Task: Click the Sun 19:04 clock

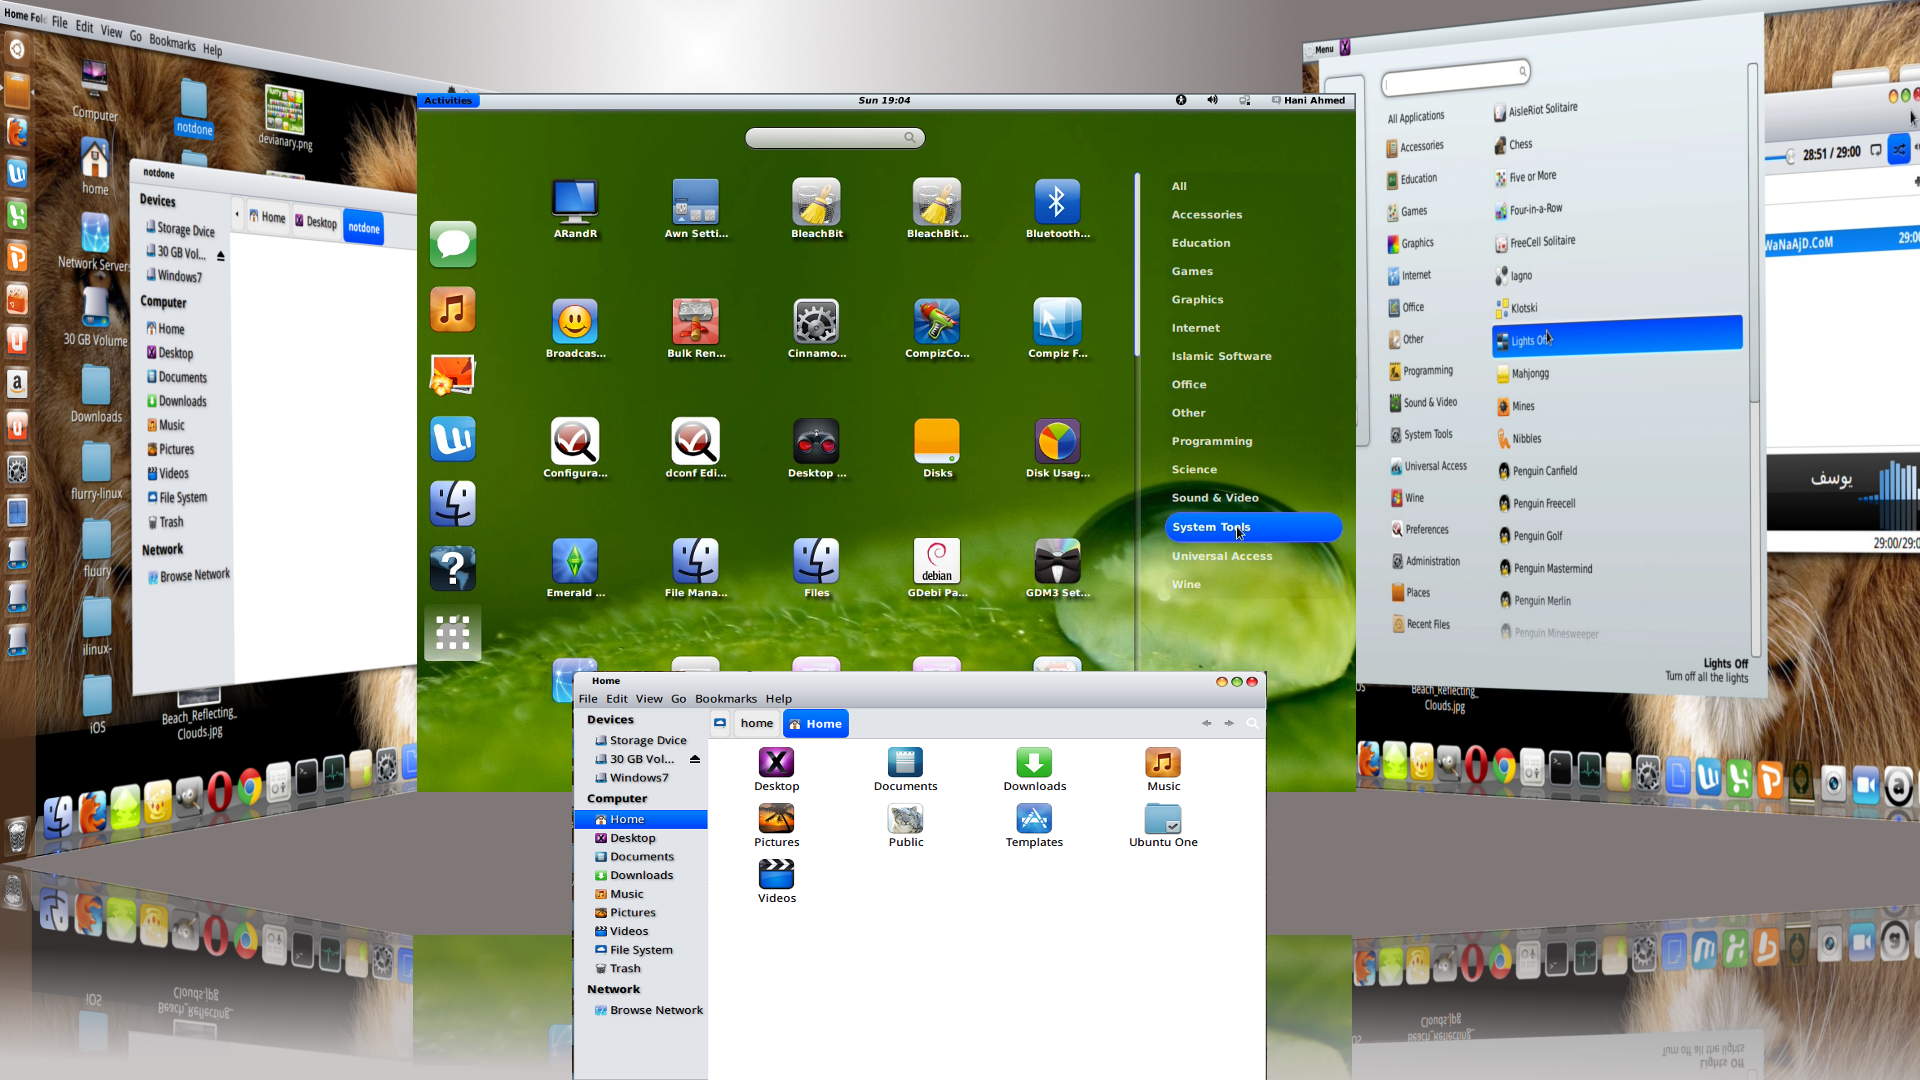Action: (x=884, y=100)
